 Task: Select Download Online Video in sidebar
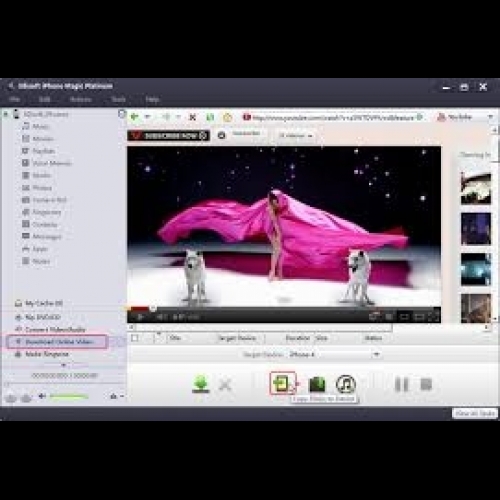[x=57, y=342]
